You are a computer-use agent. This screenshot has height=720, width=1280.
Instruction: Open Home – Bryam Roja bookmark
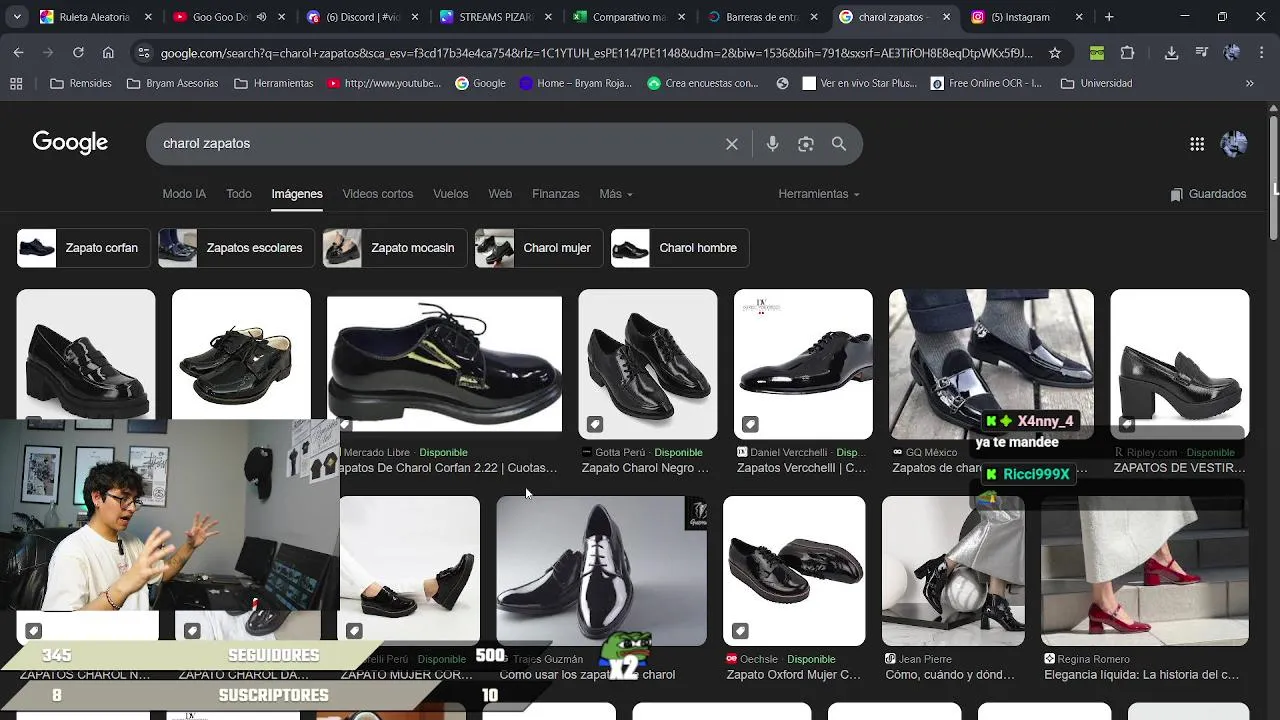tap(575, 83)
